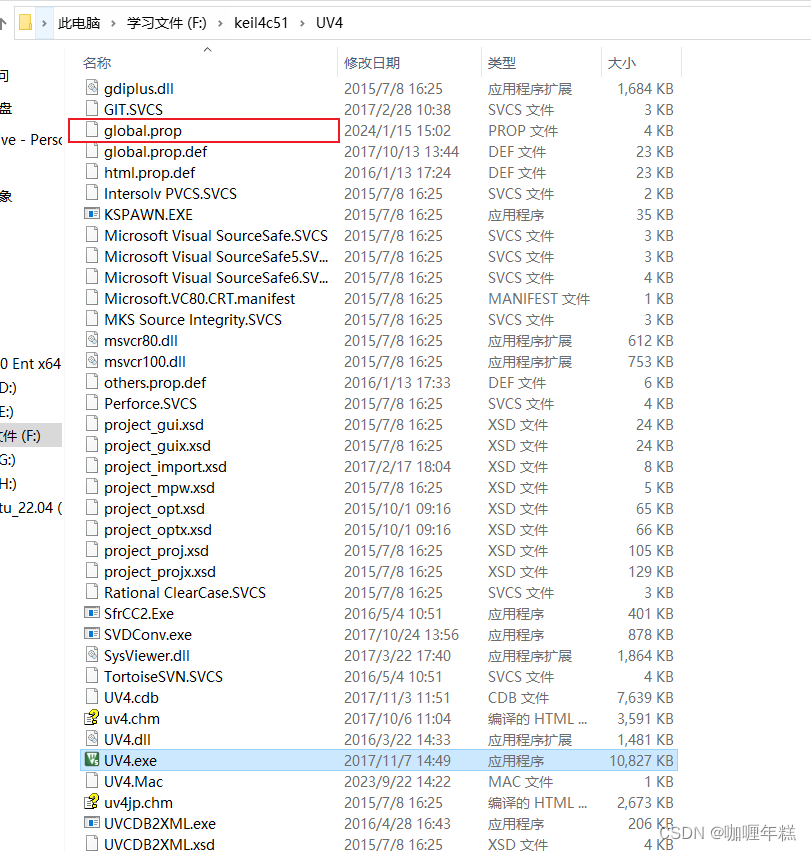Click the uv4.chm help file icon

92,718
